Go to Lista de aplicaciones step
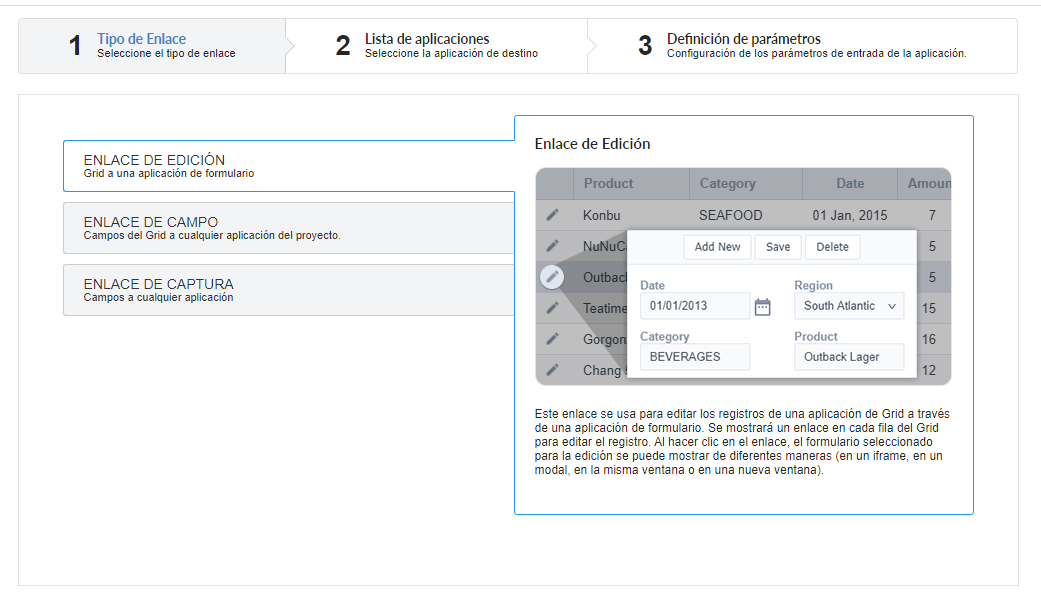 pos(437,46)
